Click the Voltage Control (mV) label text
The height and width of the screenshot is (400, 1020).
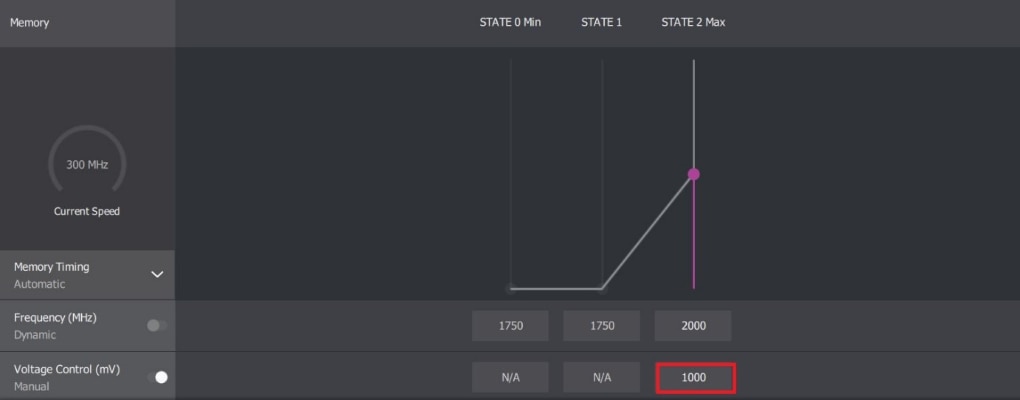coord(66,369)
